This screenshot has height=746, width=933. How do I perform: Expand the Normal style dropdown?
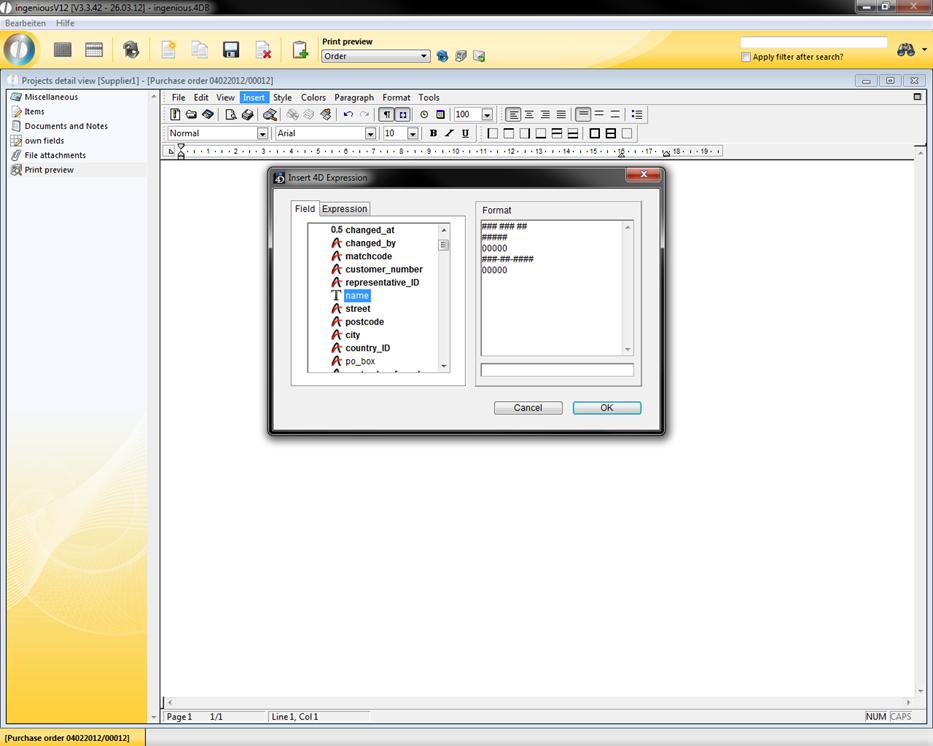click(x=263, y=134)
